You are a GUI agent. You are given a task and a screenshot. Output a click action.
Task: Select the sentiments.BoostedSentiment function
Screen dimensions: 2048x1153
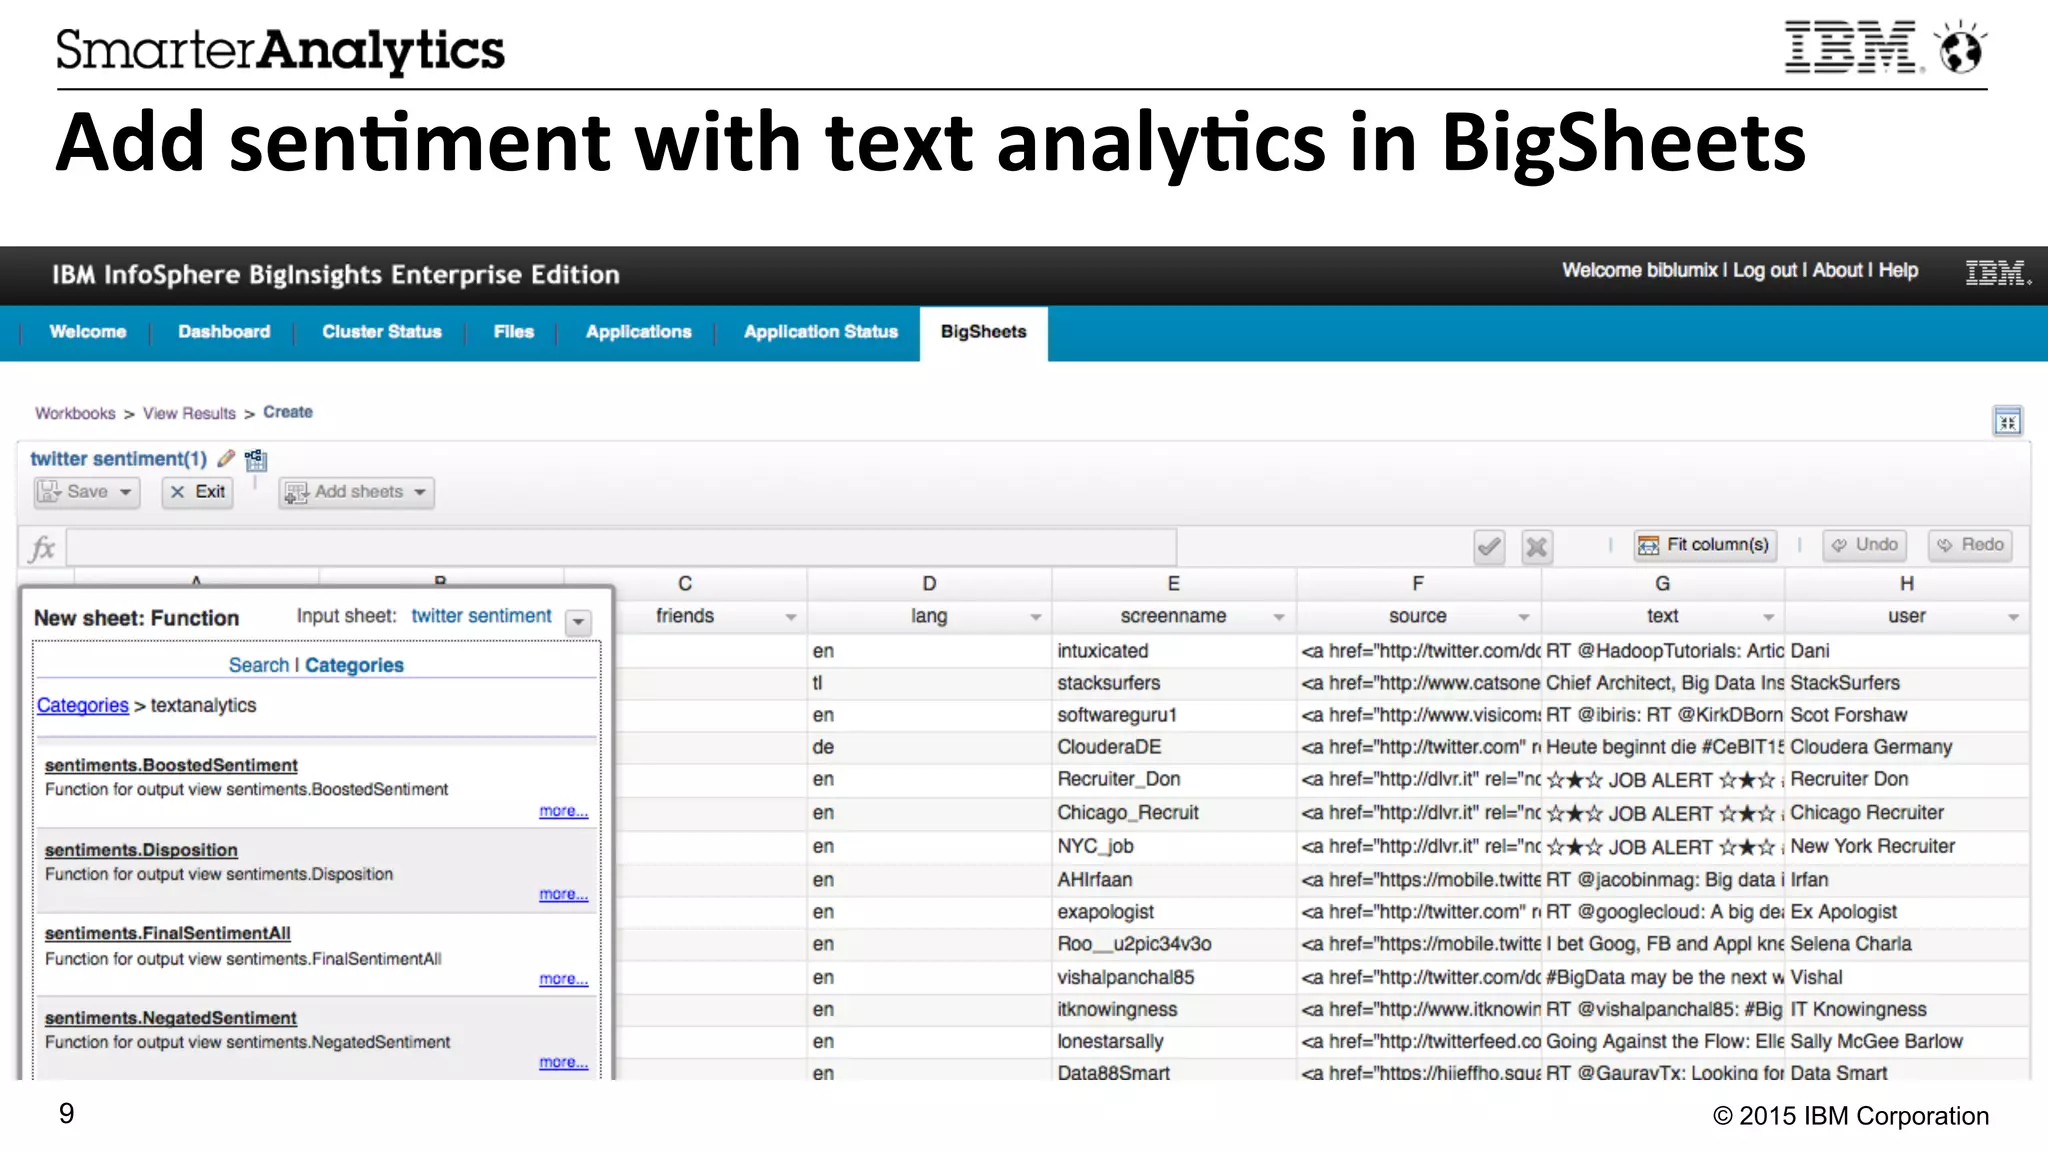171,765
